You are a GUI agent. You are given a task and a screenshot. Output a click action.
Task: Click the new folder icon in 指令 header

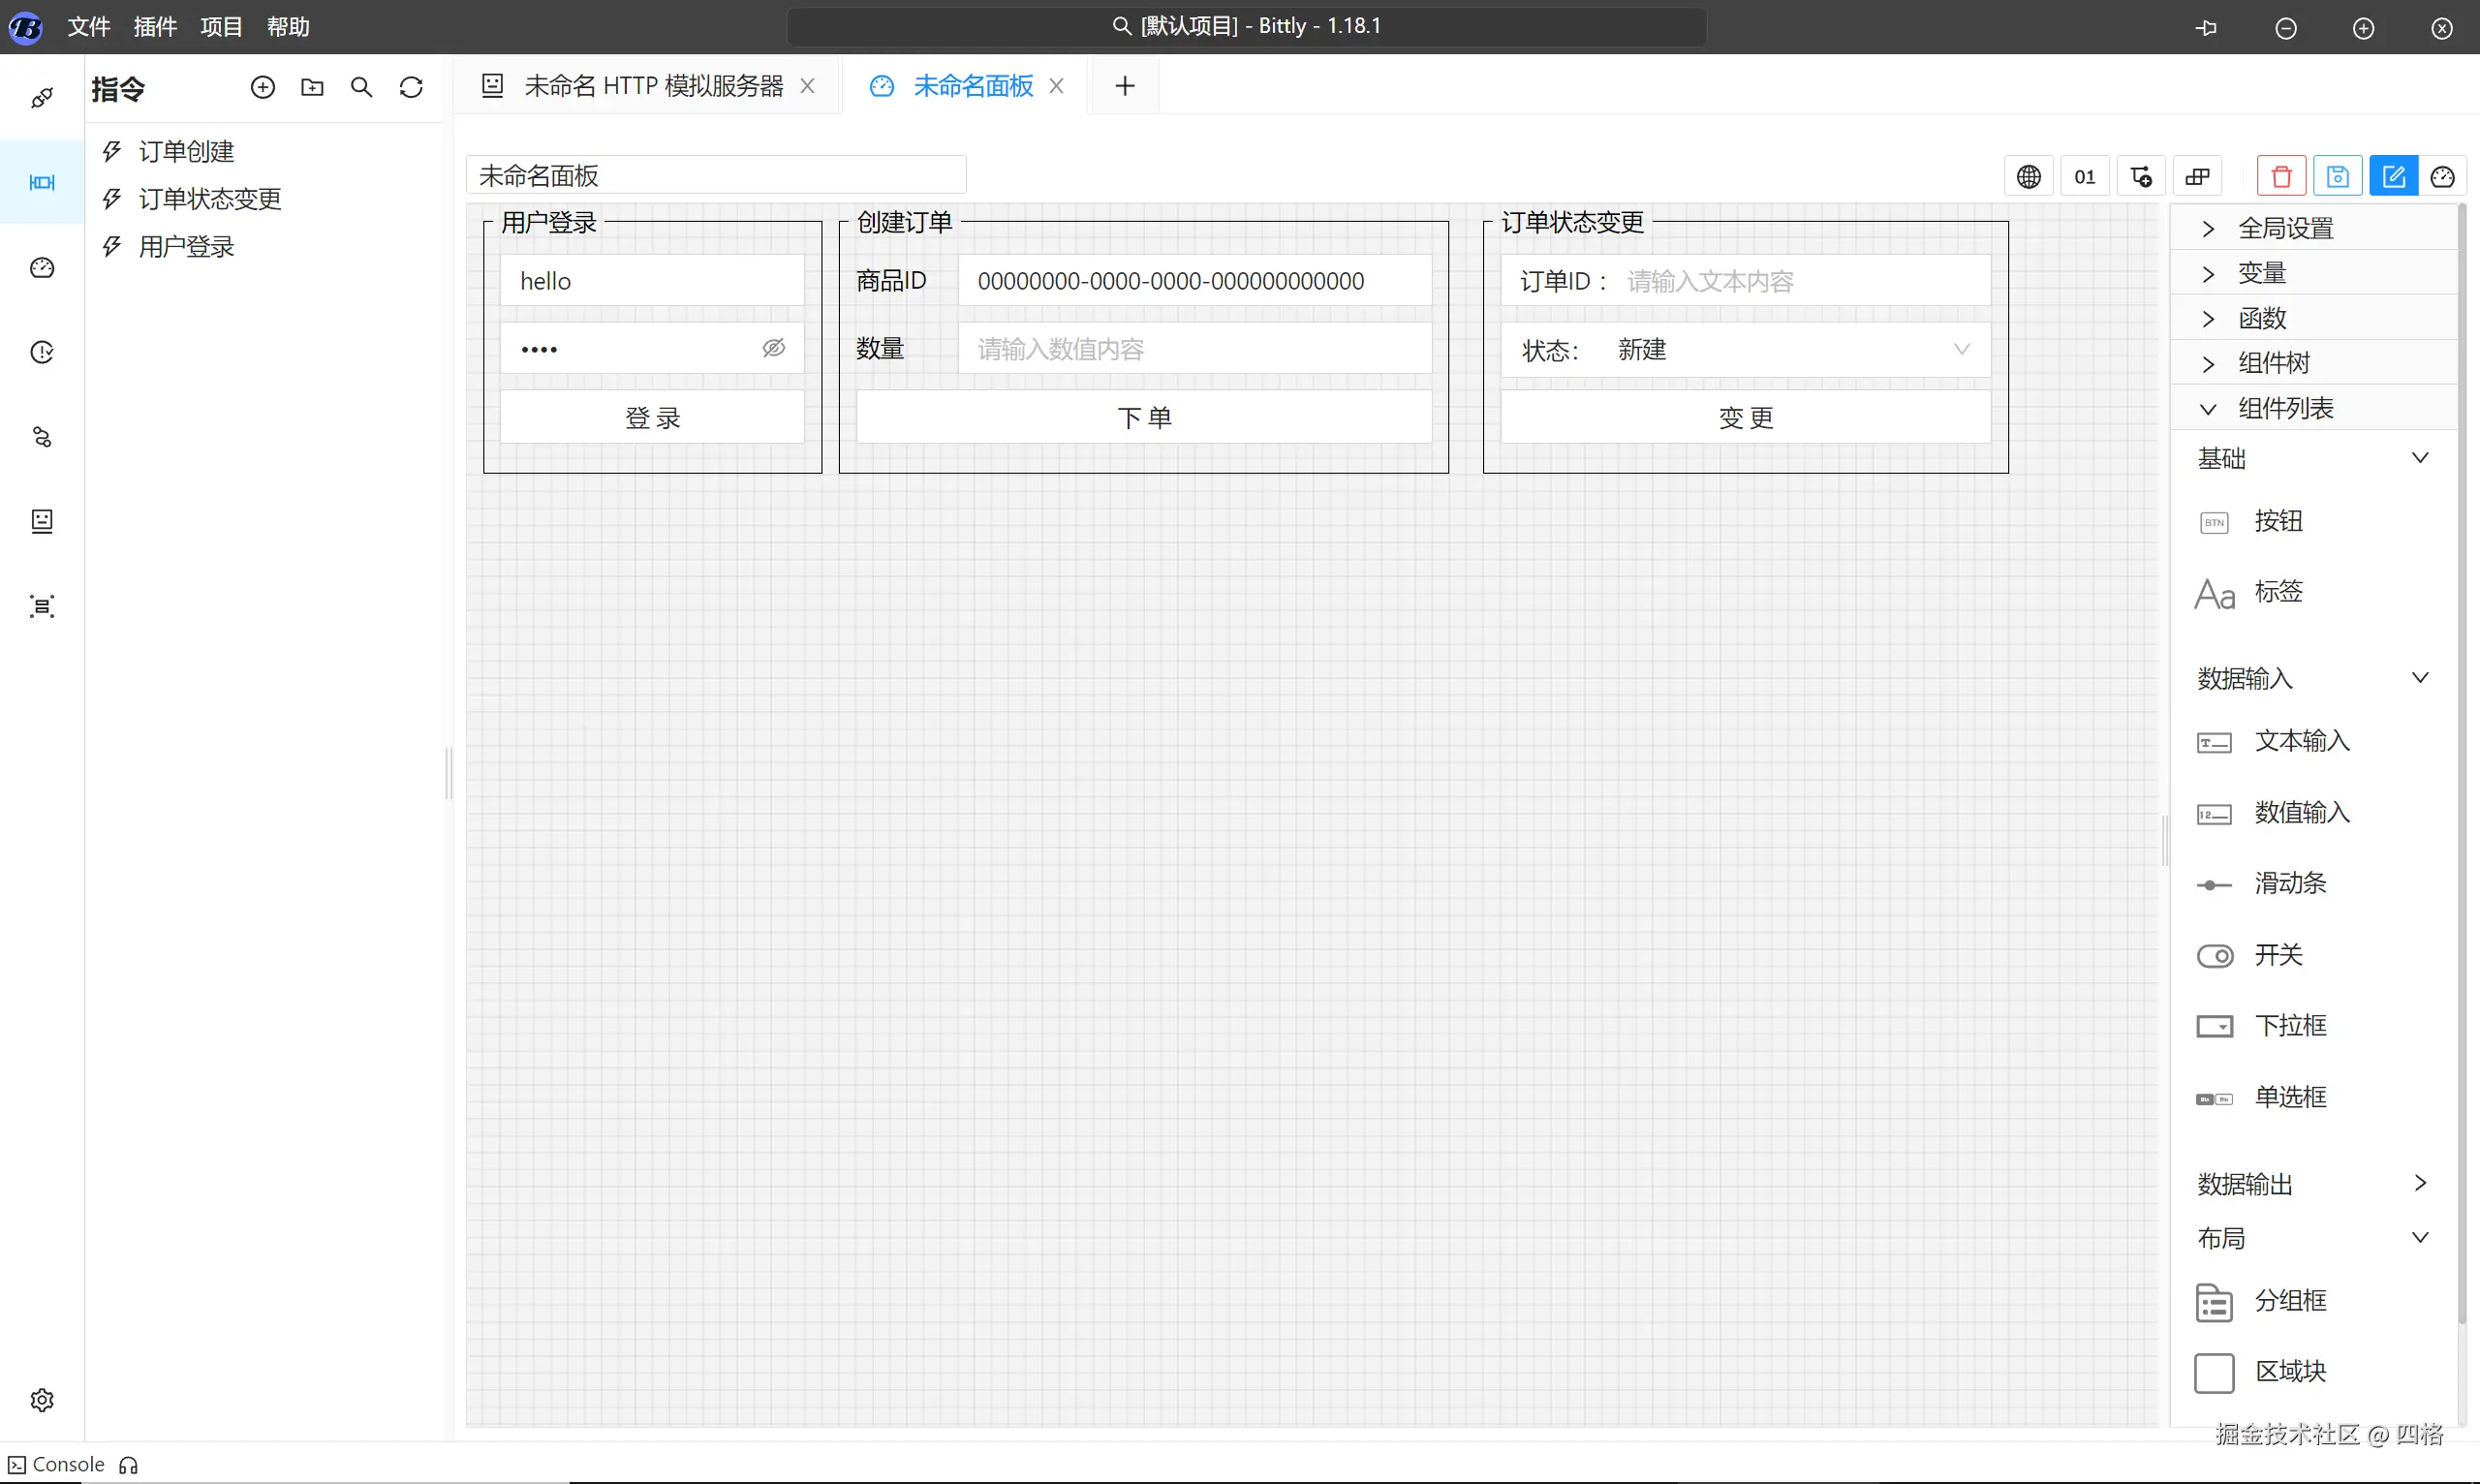[x=312, y=88]
